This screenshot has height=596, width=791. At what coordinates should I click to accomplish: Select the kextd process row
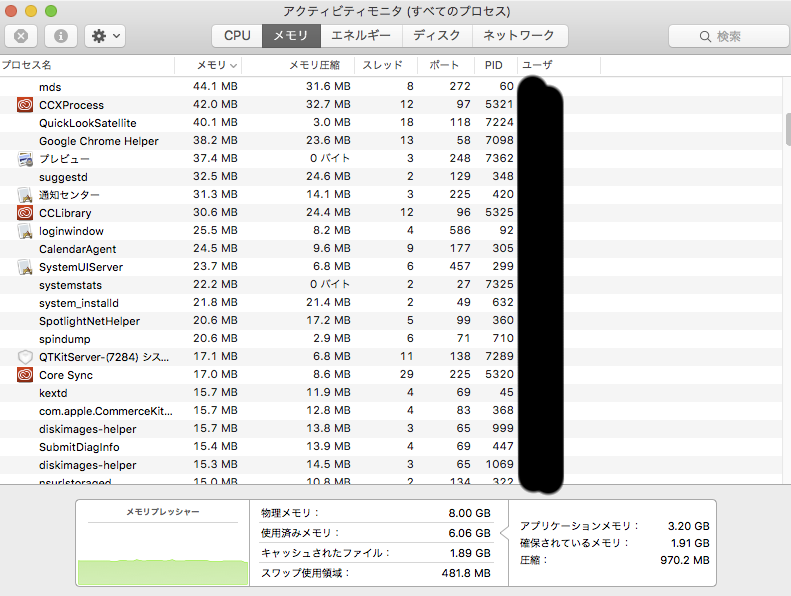click(x=391, y=393)
